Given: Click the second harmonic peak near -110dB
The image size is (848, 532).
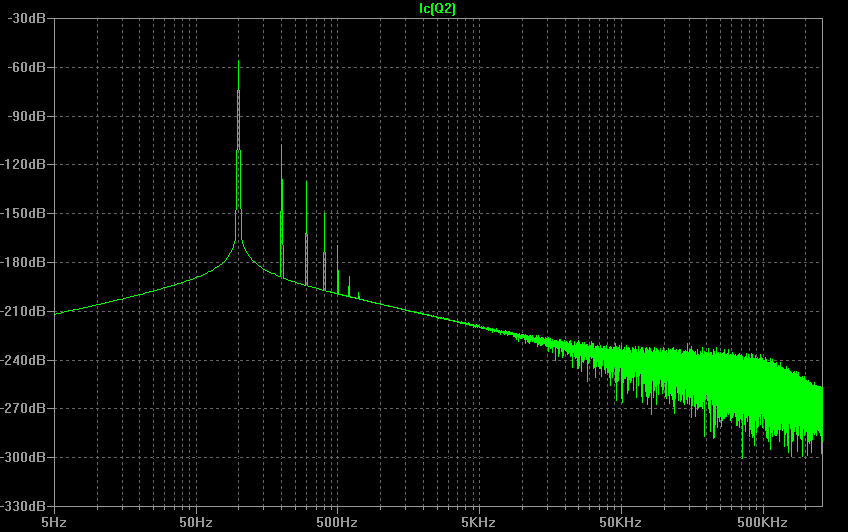Looking at the screenshot, I should pos(281,147).
